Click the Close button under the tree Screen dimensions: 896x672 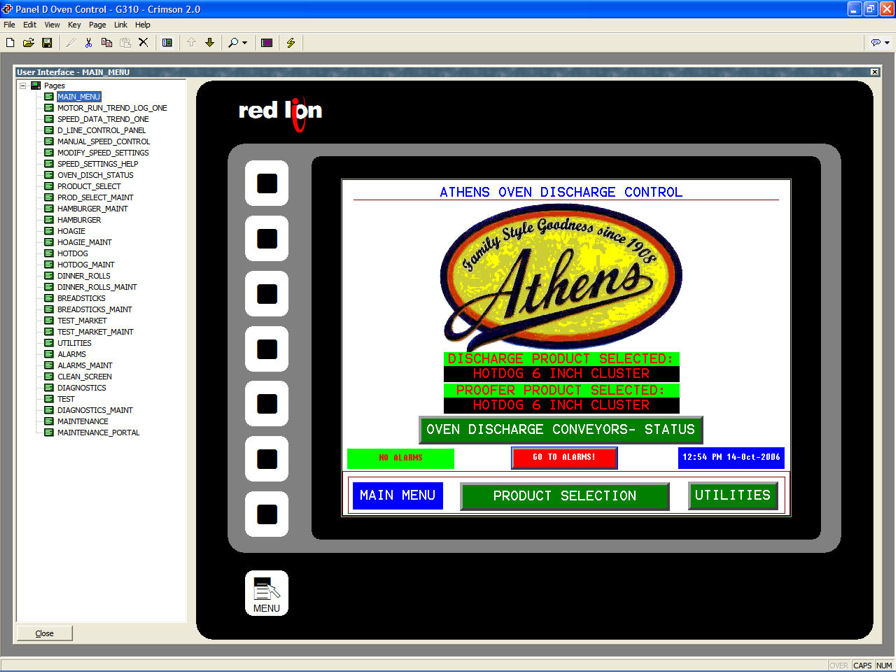(x=45, y=633)
